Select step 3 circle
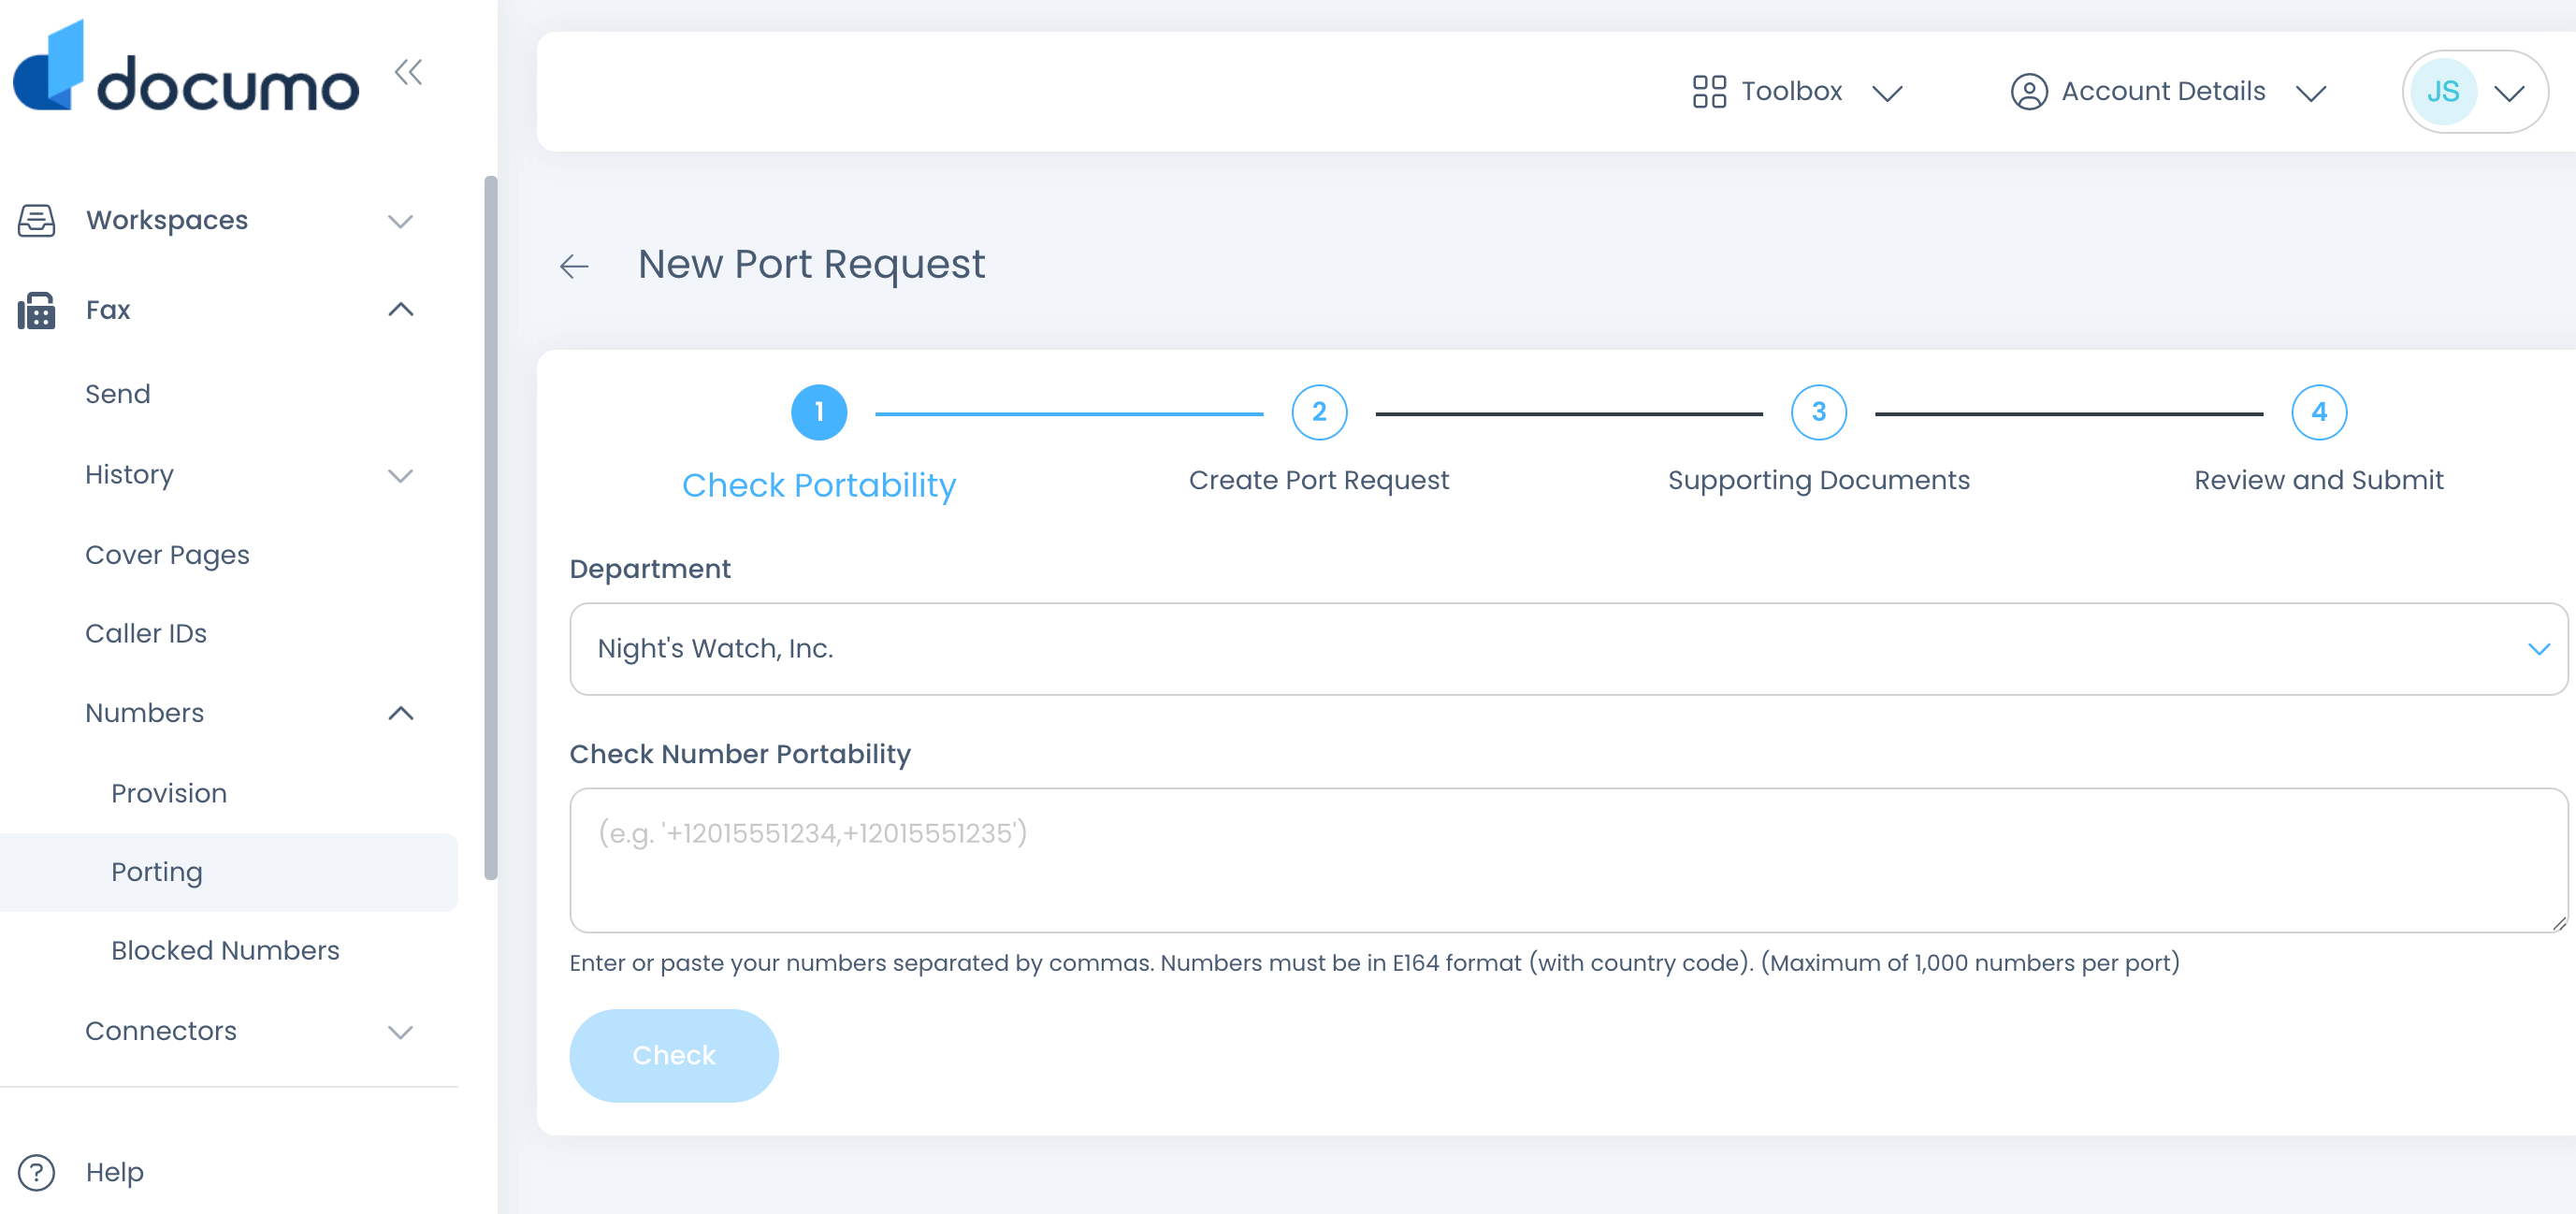The height and width of the screenshot is (1214, 2576). pos(1819,412)
